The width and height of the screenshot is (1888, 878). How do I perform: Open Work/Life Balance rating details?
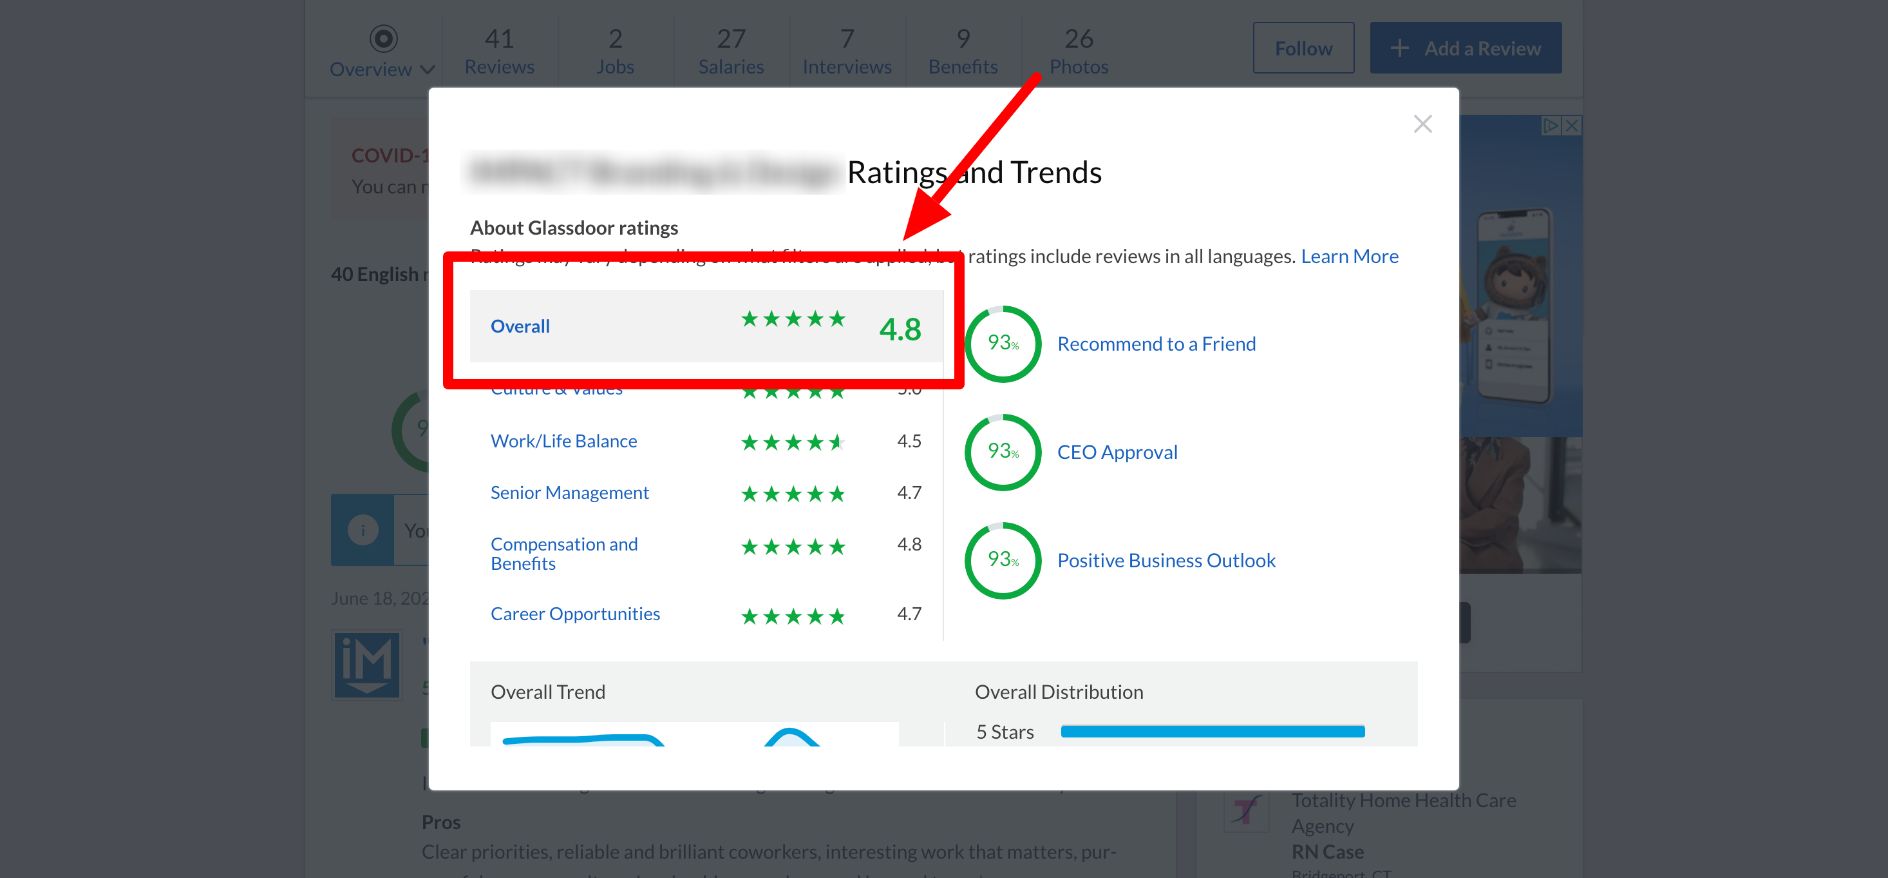tap(563, 441)
